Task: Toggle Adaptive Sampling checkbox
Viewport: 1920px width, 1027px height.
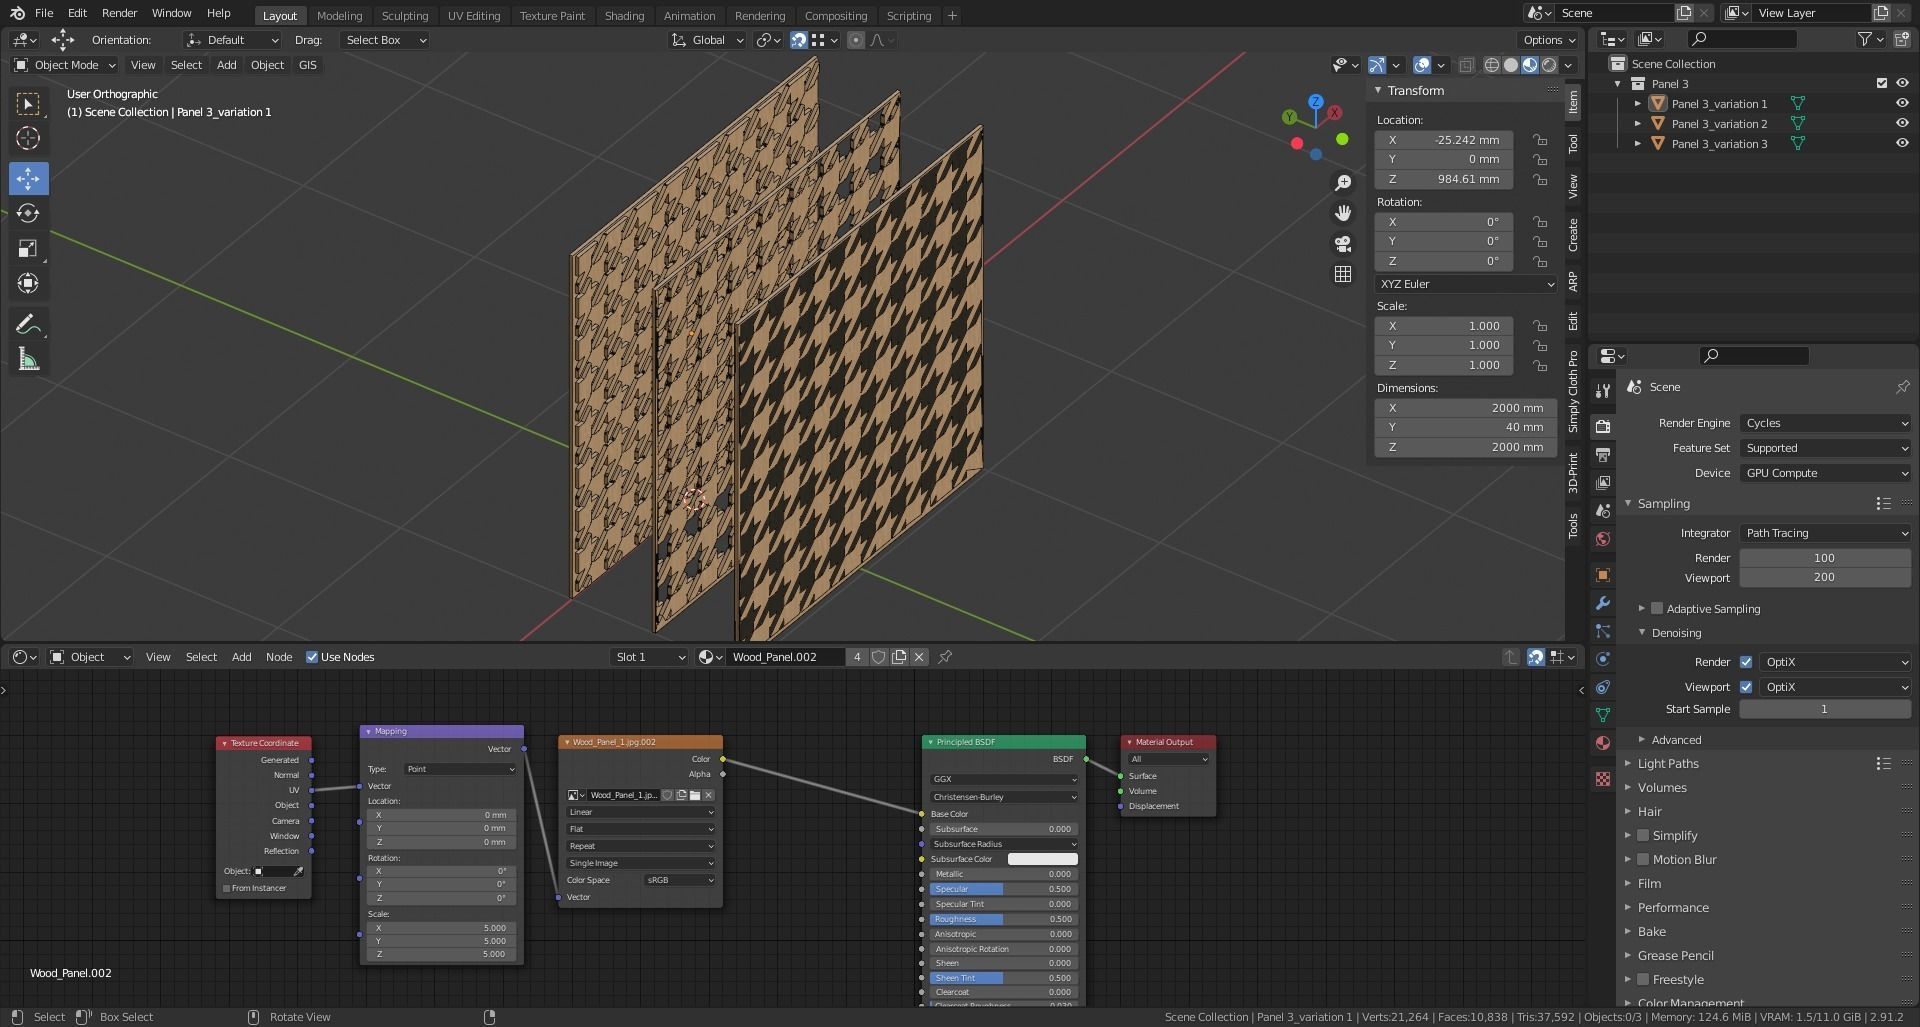Action: coord(1657,608)
